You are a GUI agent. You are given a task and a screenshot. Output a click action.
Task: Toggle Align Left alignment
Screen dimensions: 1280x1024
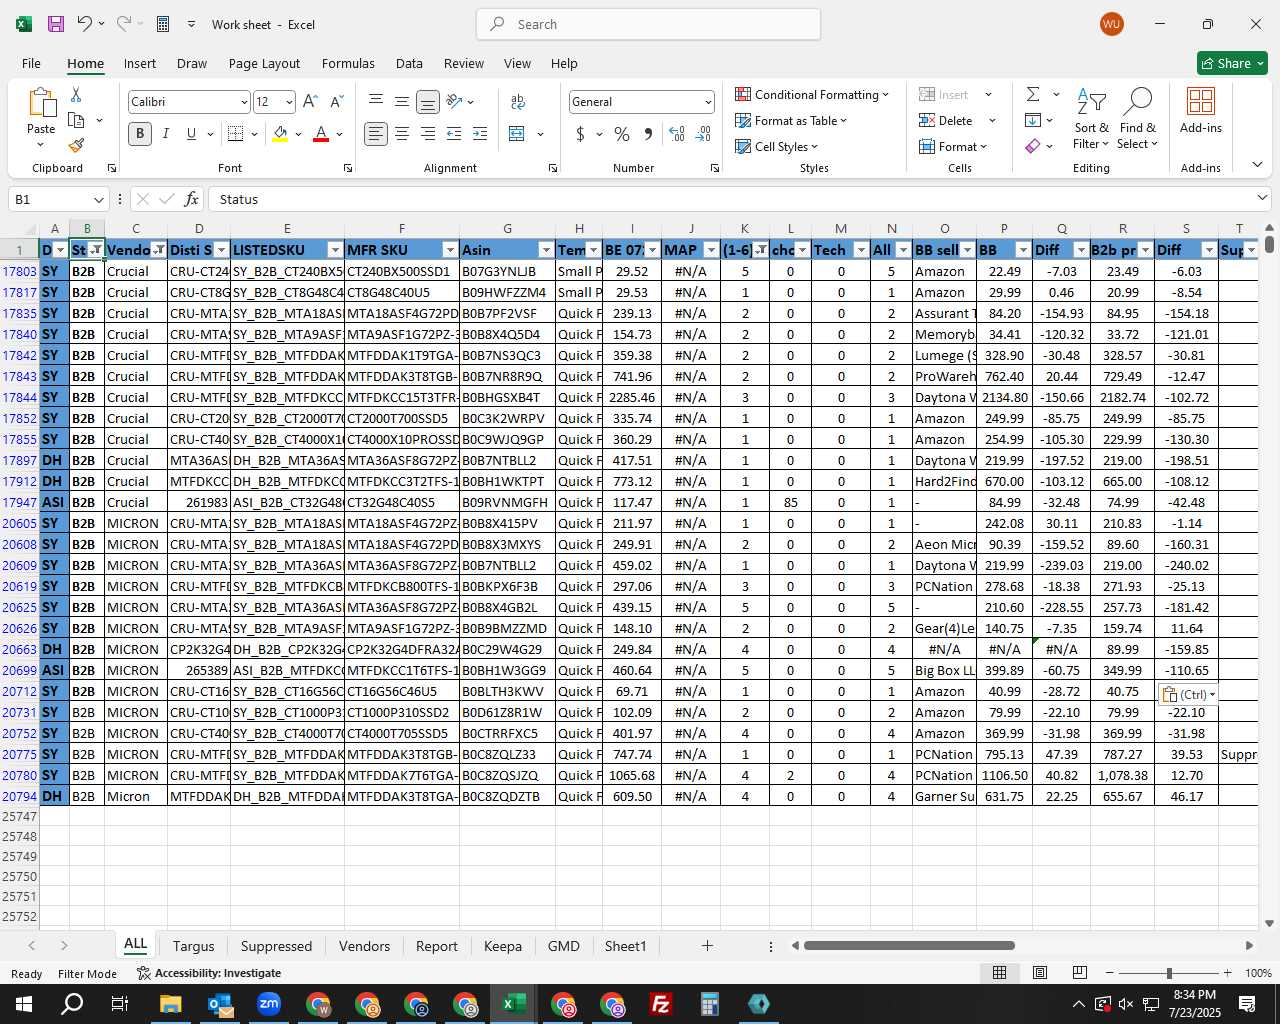(376, 134)
